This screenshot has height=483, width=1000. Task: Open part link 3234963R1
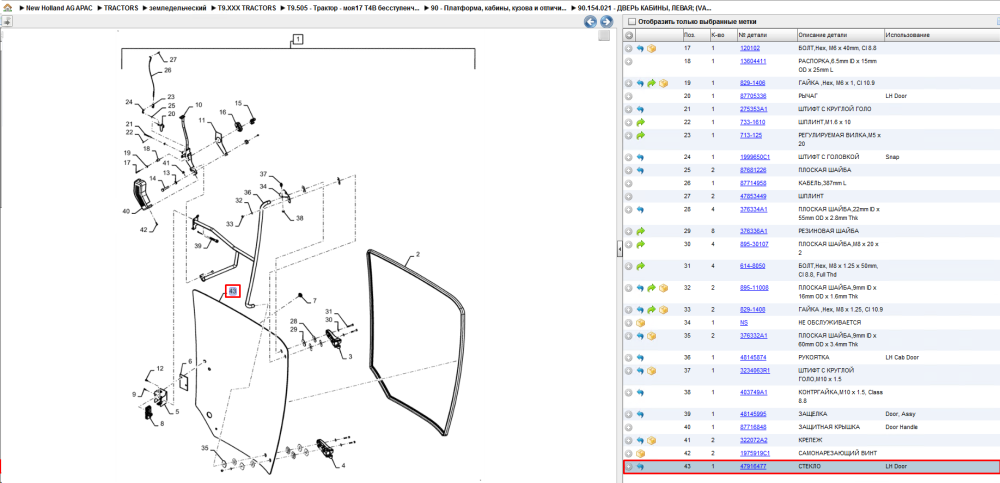tap(754, 370)
